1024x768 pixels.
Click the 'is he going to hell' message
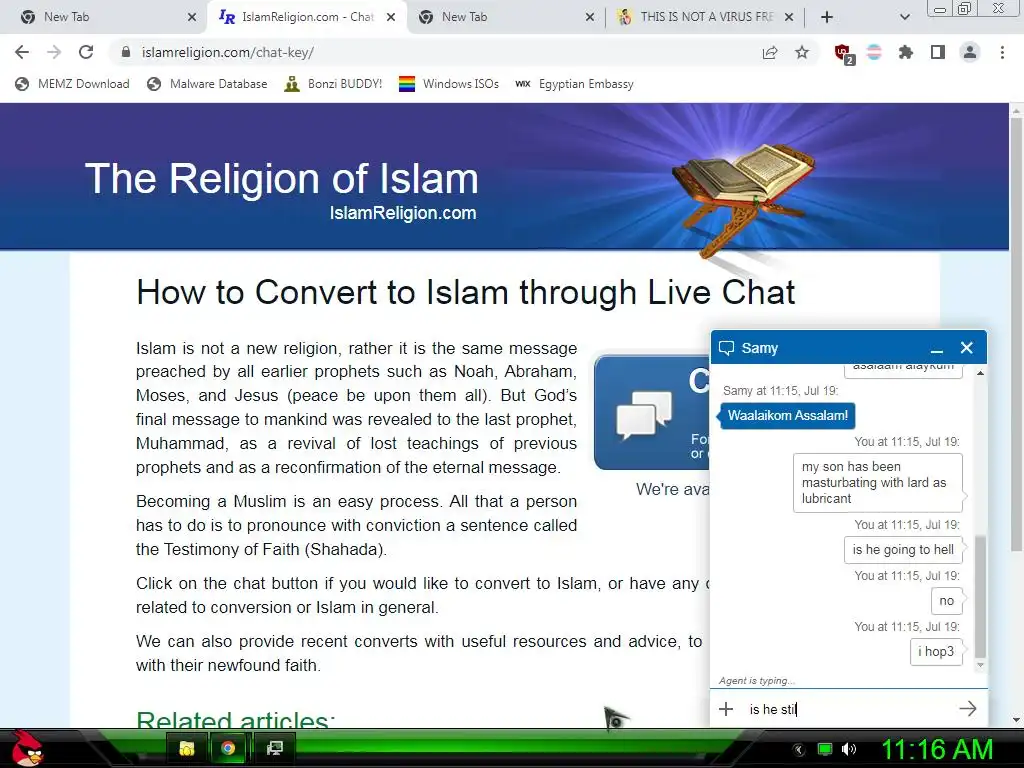pos(903,550)
